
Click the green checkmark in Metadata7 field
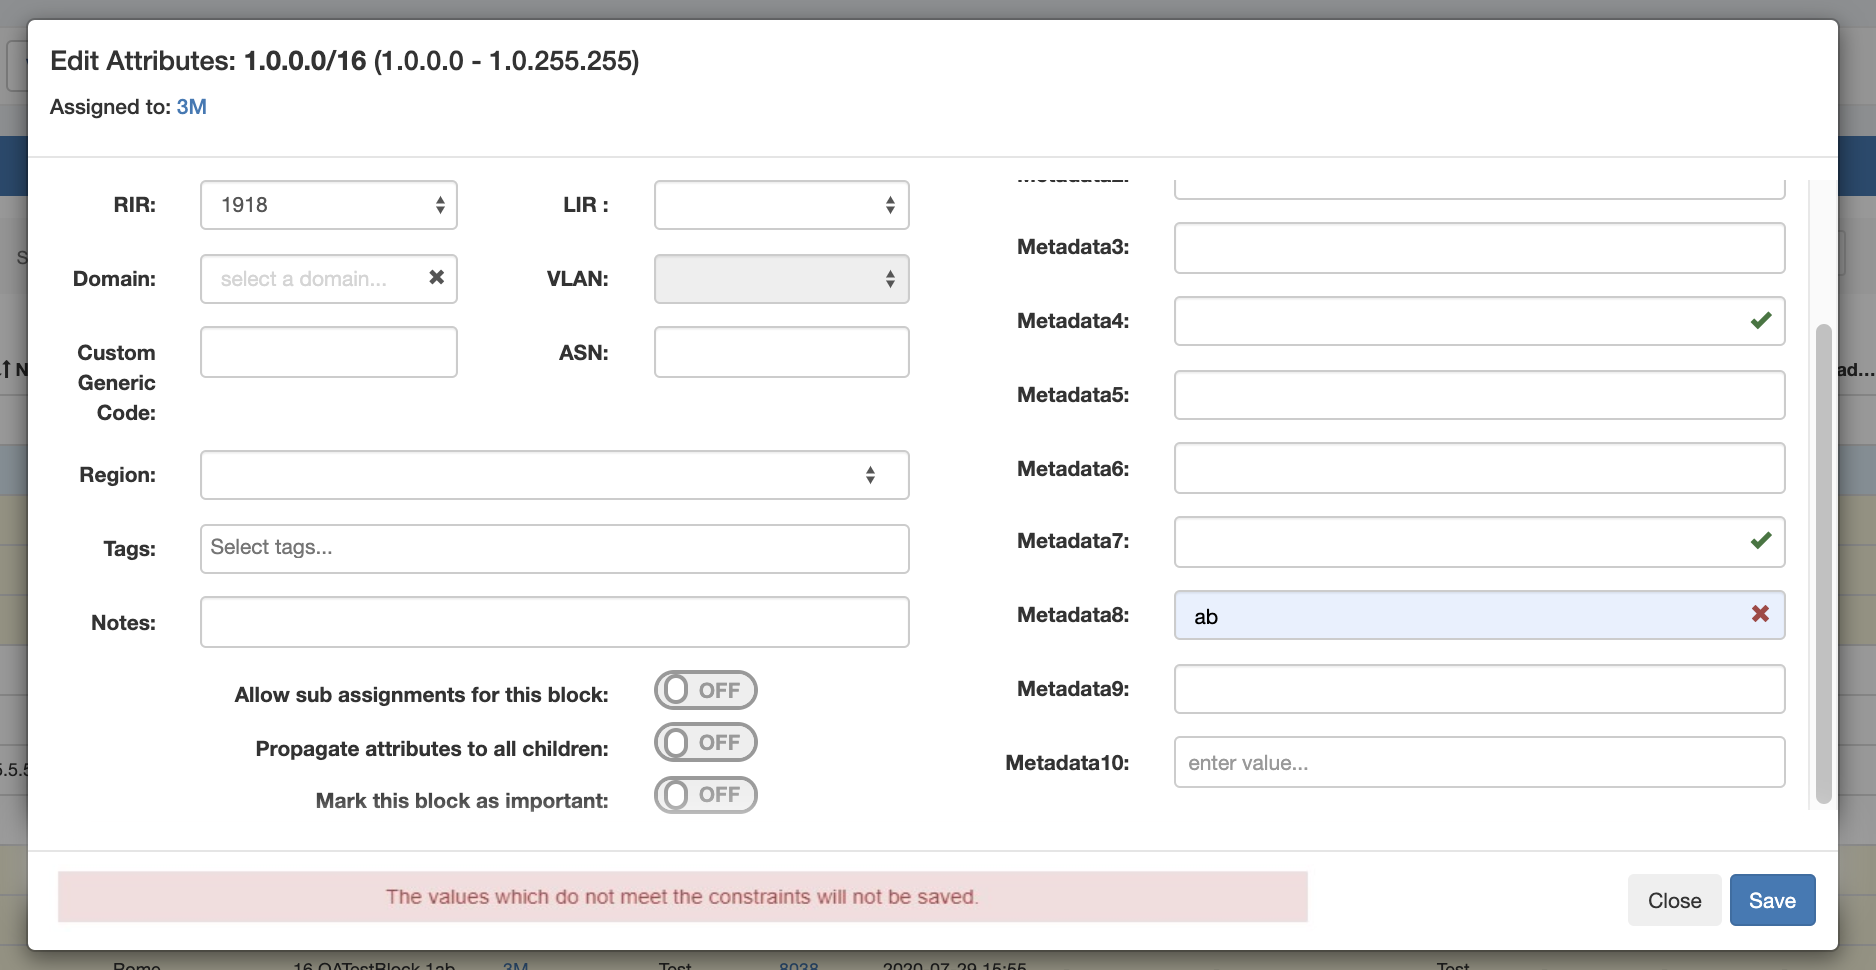pyautogui.click(x=1760, y=541)
